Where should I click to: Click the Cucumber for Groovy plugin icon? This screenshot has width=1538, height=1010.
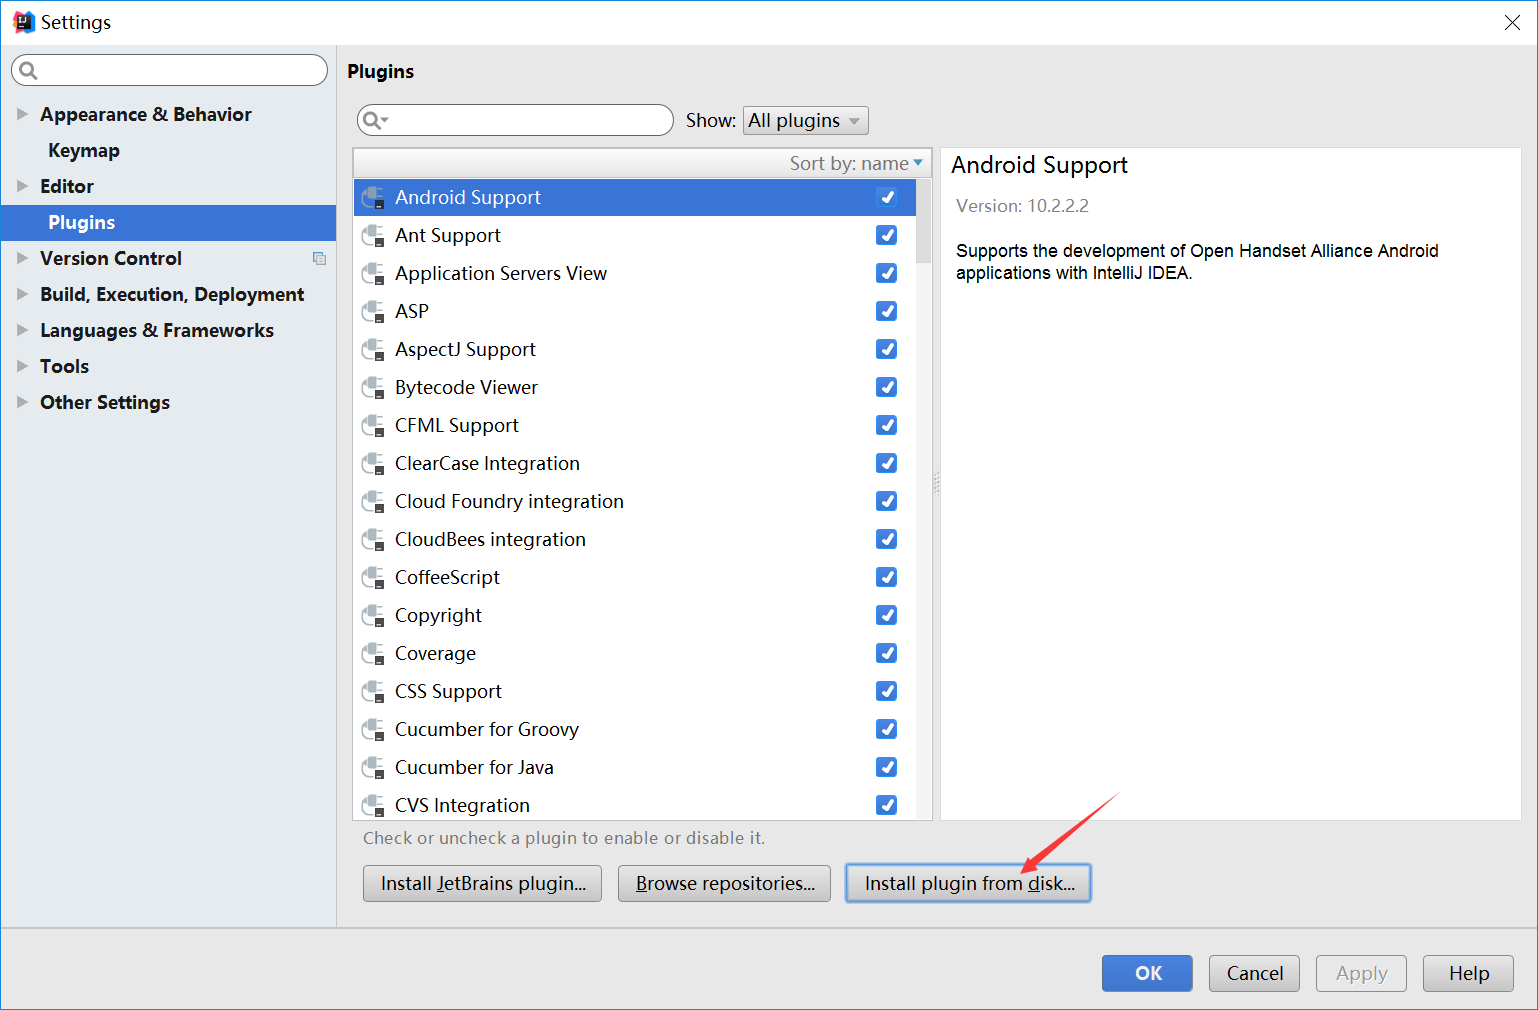(373, 730)
